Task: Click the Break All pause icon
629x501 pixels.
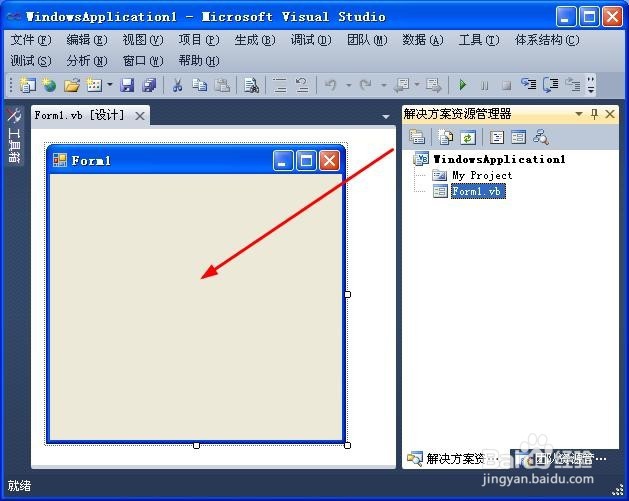Action: pyautogui.click(x=485, y=85)
